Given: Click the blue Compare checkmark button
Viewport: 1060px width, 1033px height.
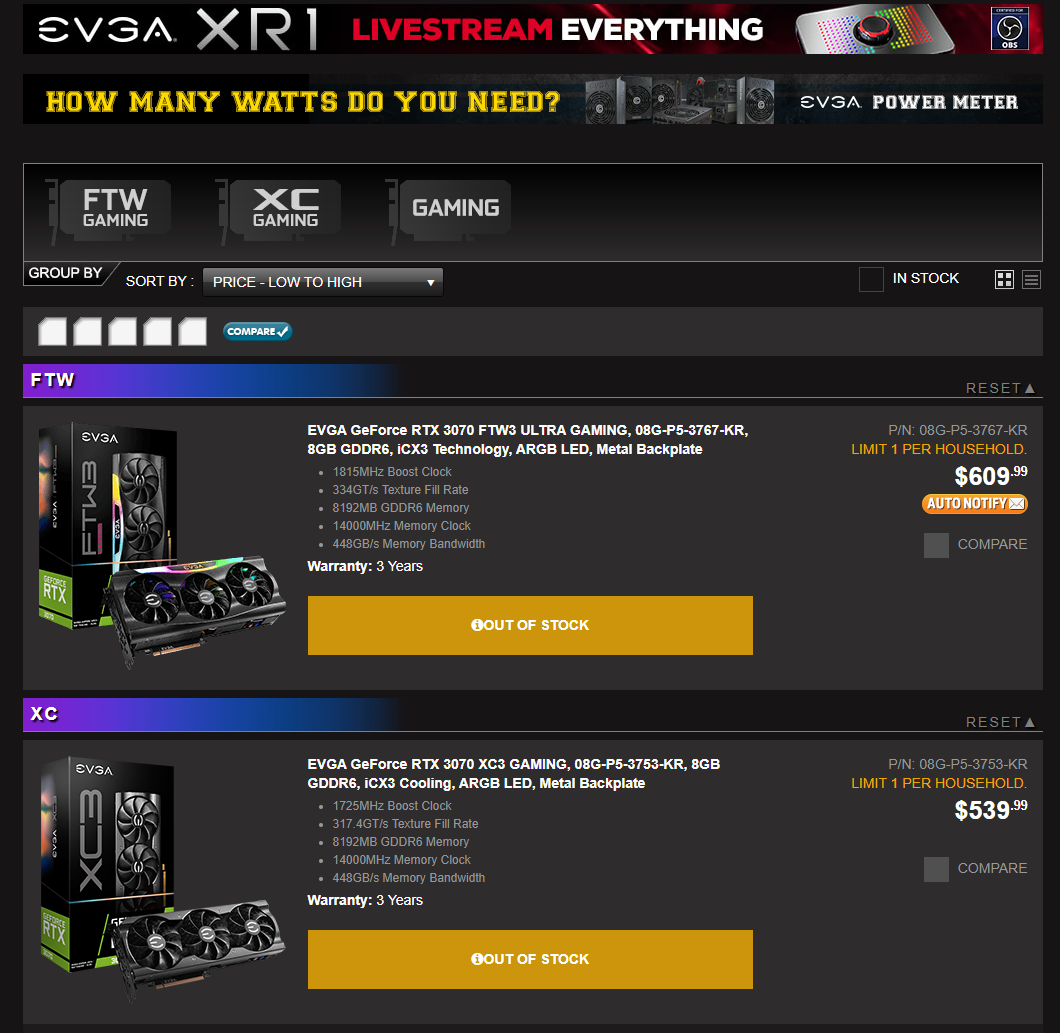Looking at the screenshot, I should (x=258, y=331).
